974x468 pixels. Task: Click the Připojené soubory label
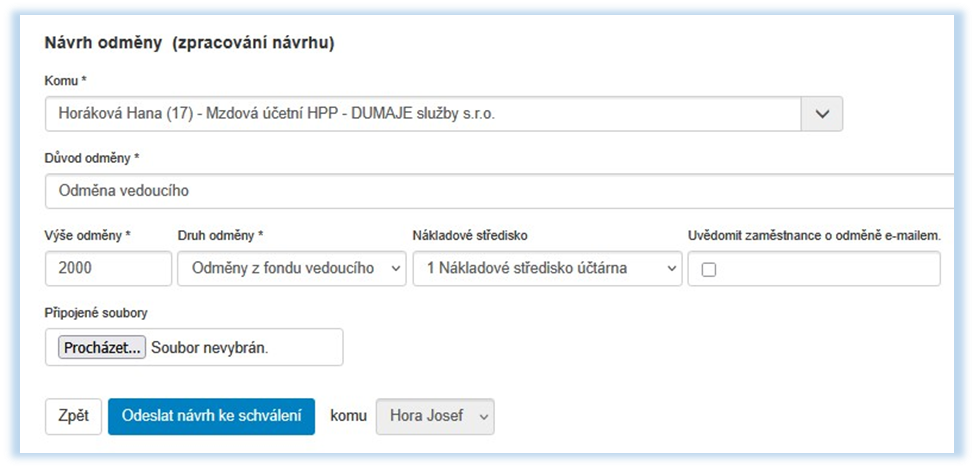pos(96,313)
